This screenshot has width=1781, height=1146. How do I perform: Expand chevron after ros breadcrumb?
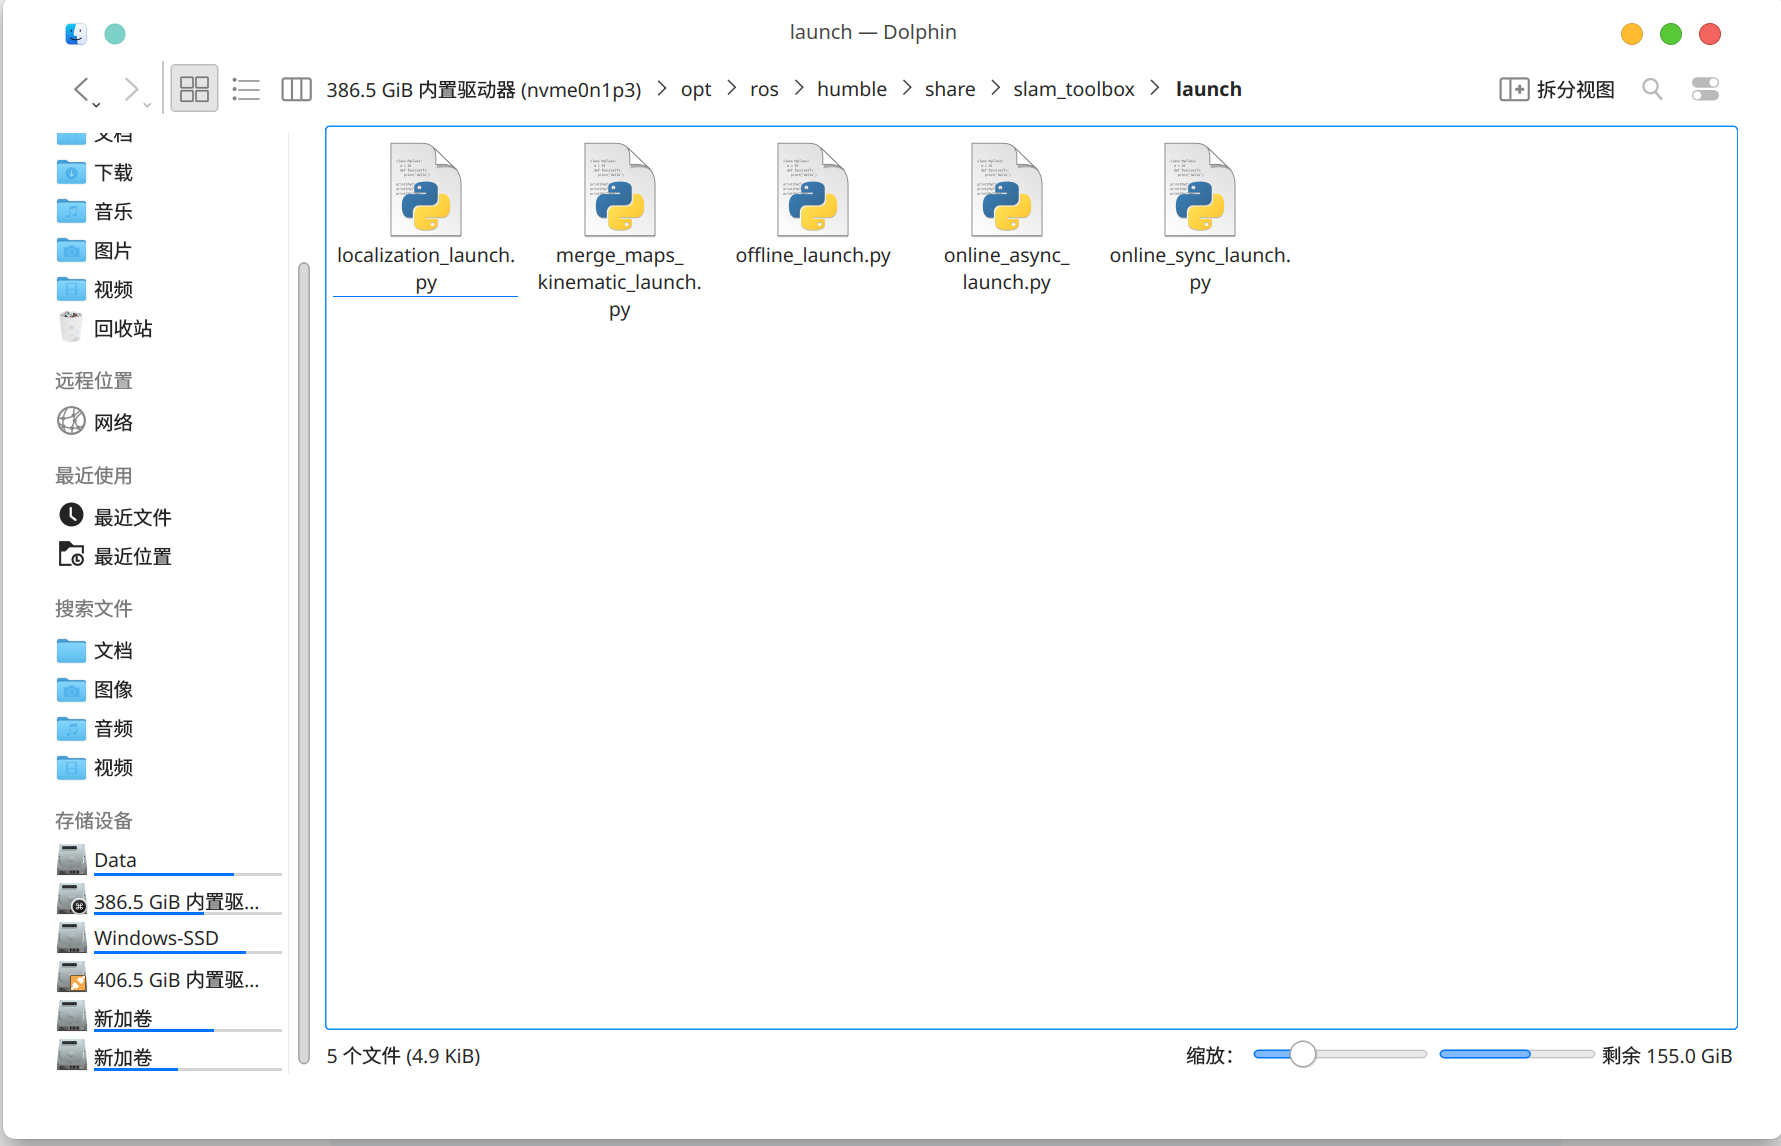point(799,89)
